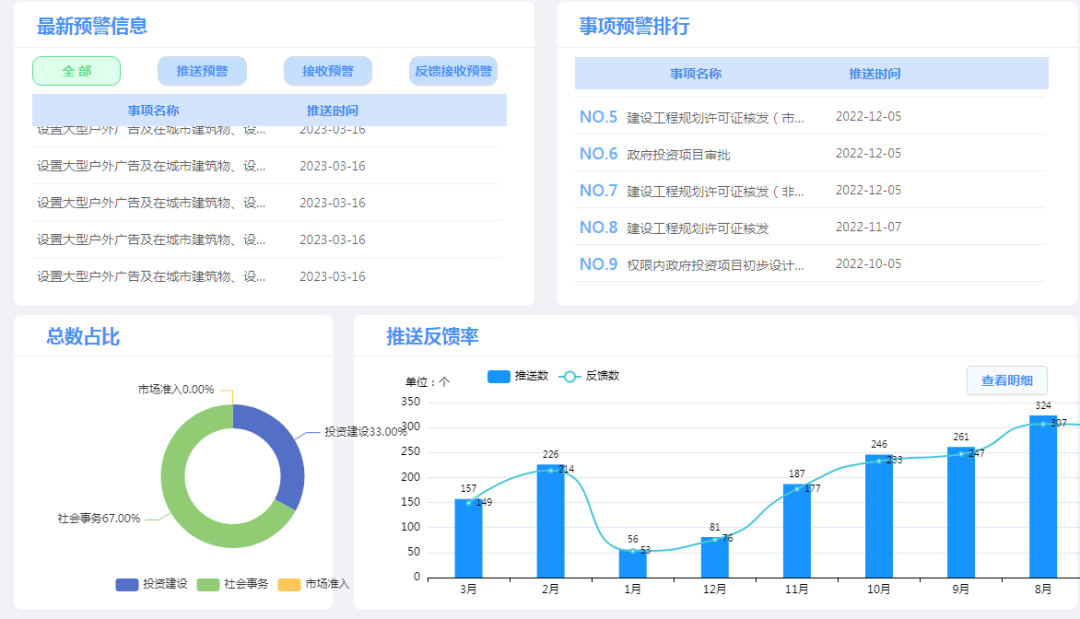Hide 社会事务 series via legend
1080x619 pixels.
(232, 584)
